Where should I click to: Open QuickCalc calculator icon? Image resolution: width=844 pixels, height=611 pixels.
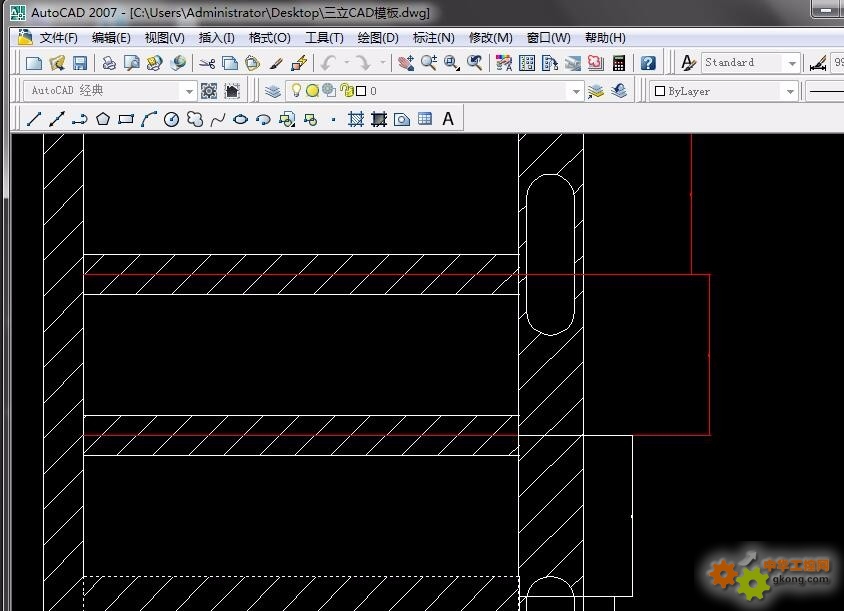click(x=619, y=64)
